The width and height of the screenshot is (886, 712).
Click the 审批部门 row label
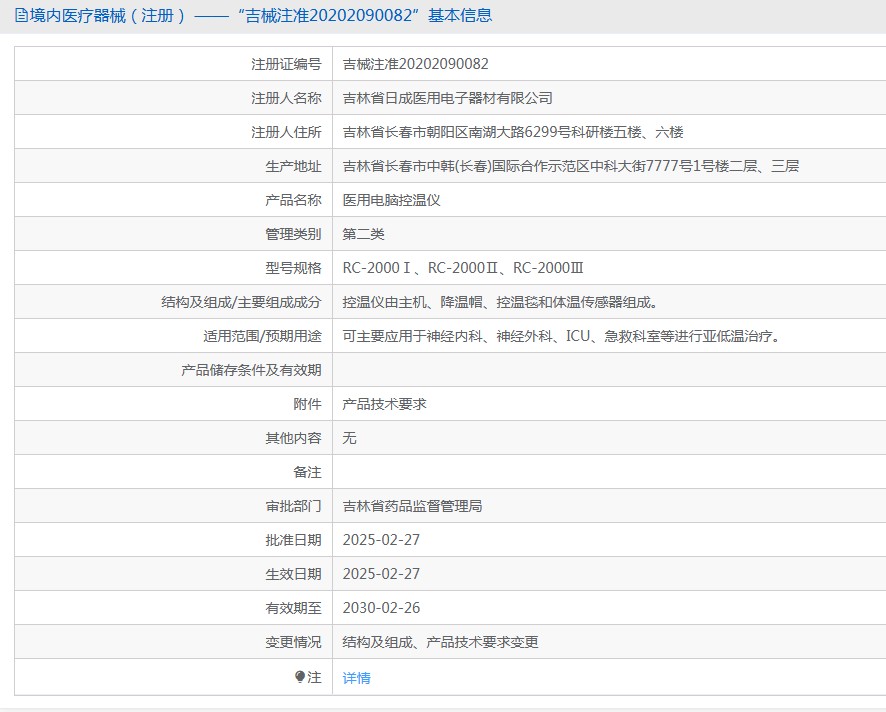[293, 506]
